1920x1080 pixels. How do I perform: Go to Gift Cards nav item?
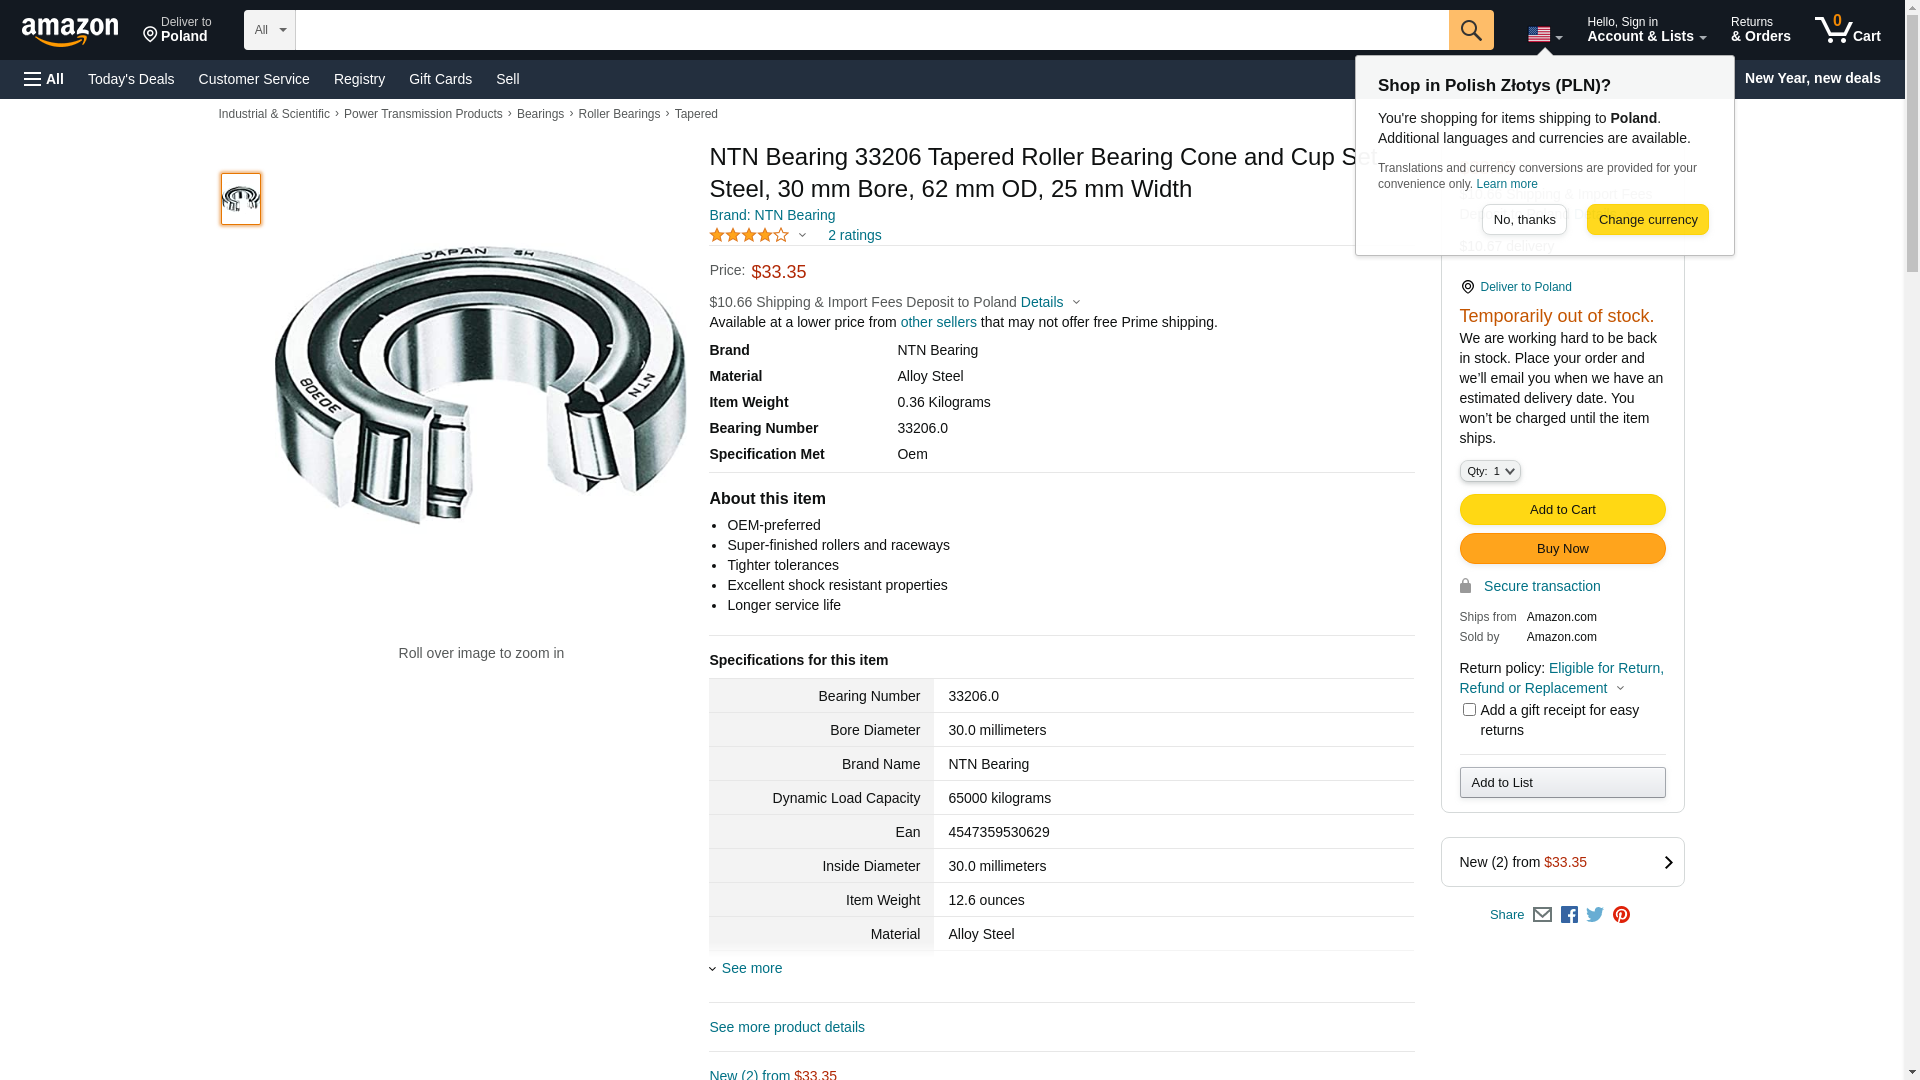pyautogui.click(x=440, y=79)
